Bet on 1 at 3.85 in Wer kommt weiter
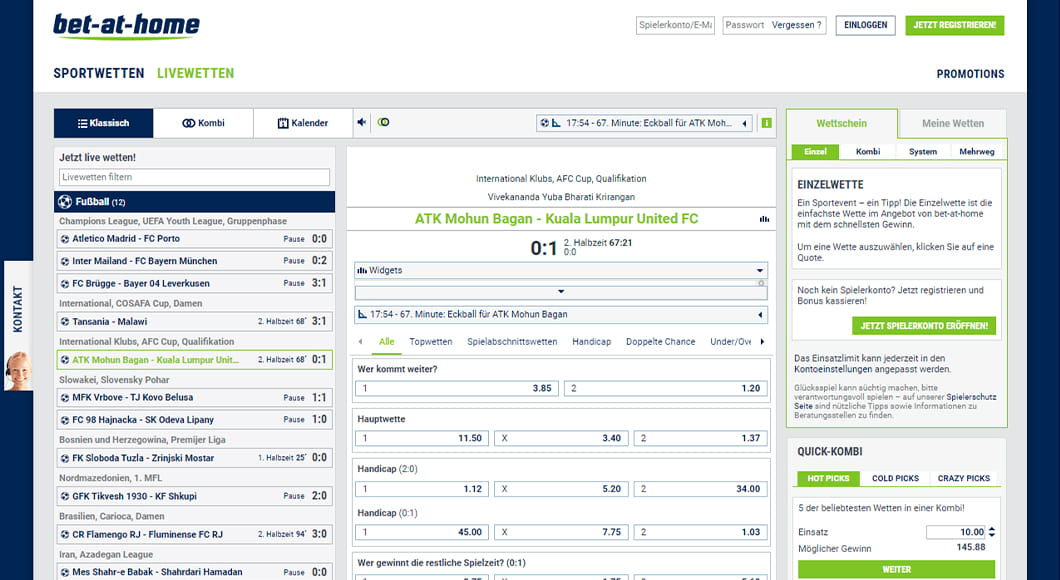1060x580 pixels. (x=456, y=389)
